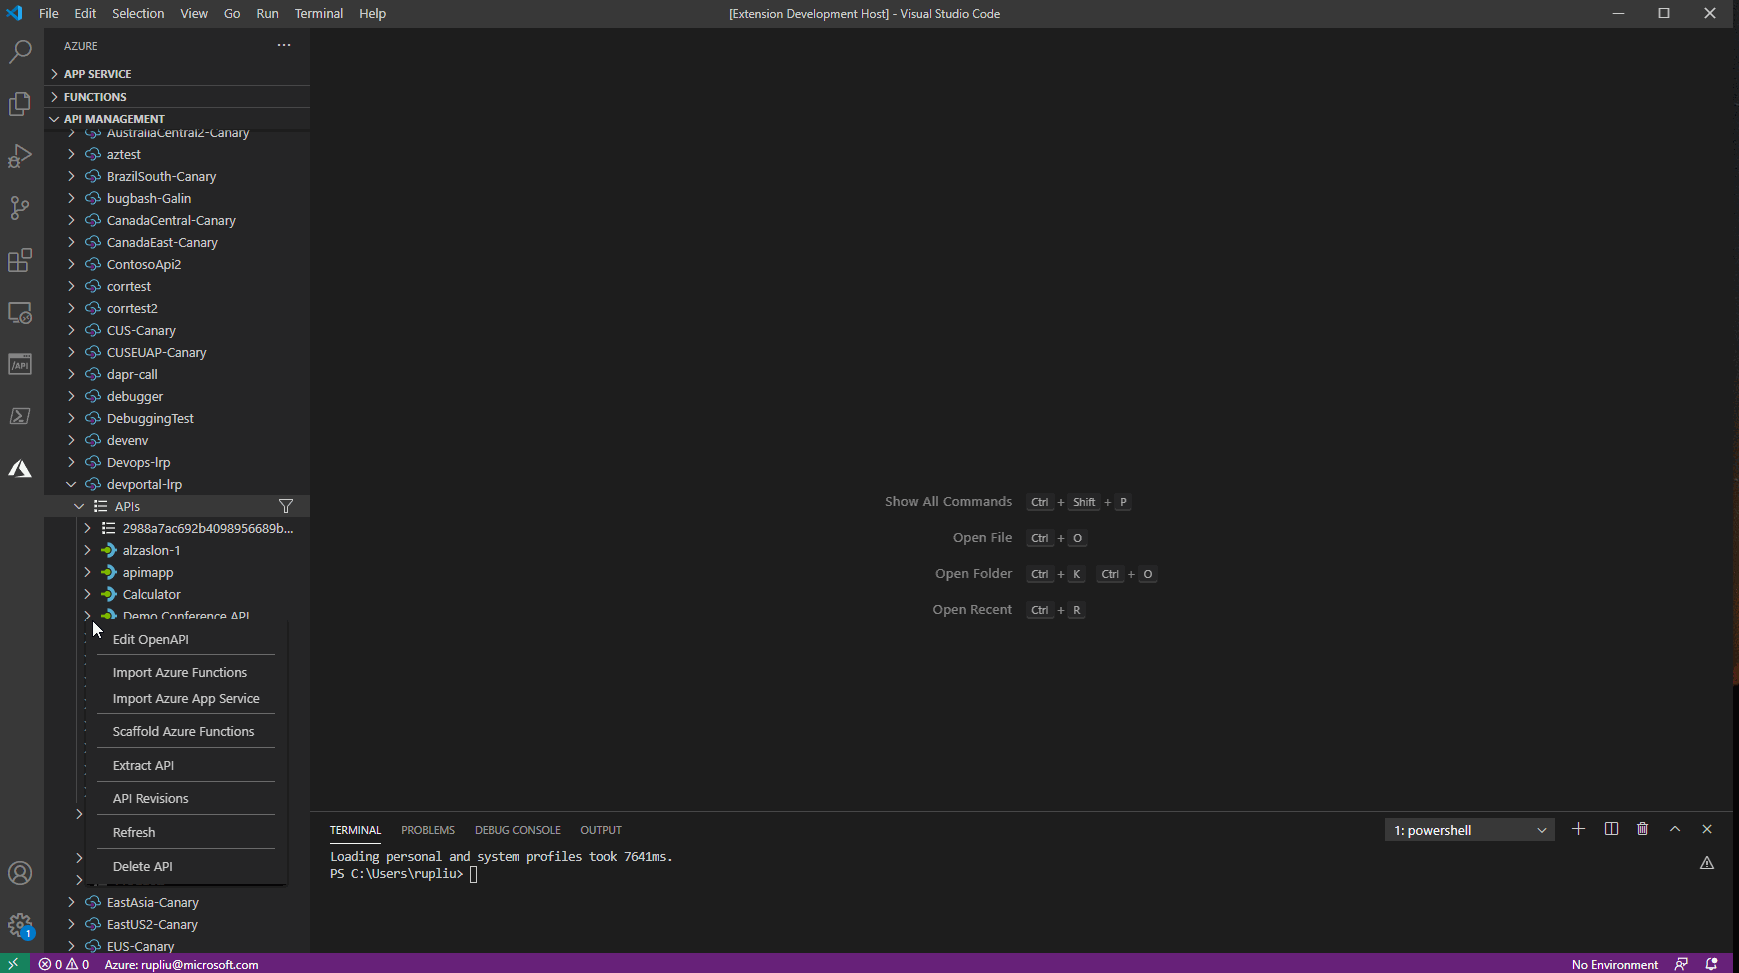Click the remote window status bar icon
This screenshot has height=973, width=1739.
click(x=14, y=964)
